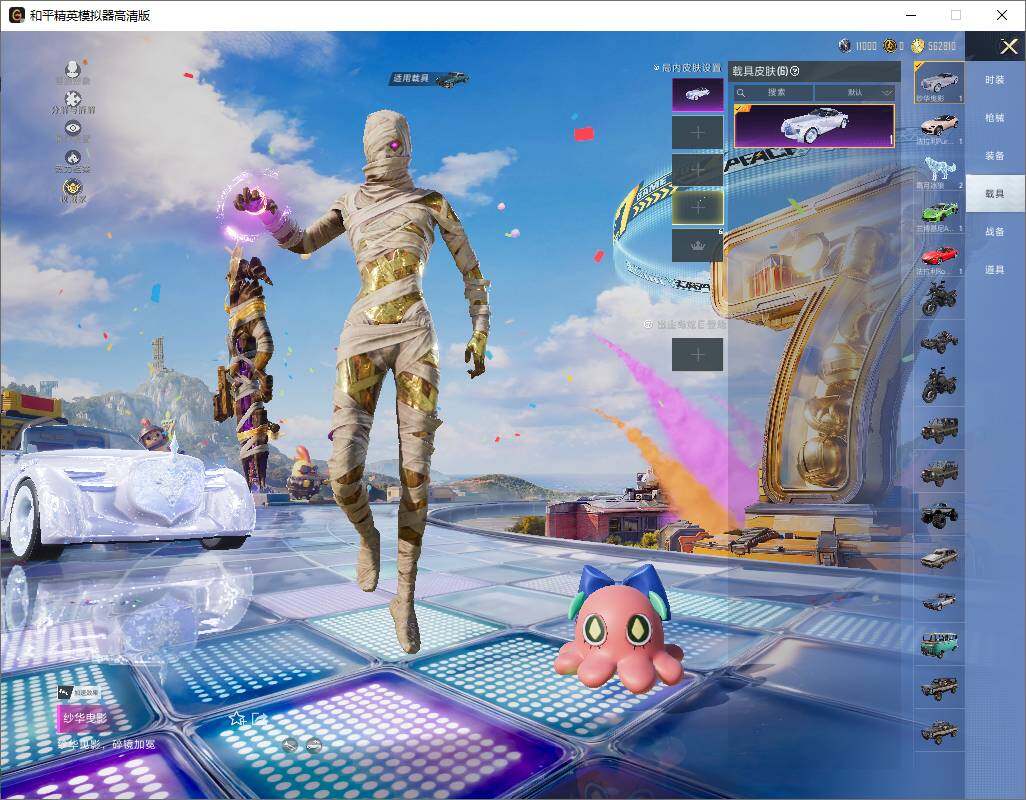Screen dimensions: 1026x800
Task: Click the 适用载具 applicable vehicle label
Action: coord(429,78)
